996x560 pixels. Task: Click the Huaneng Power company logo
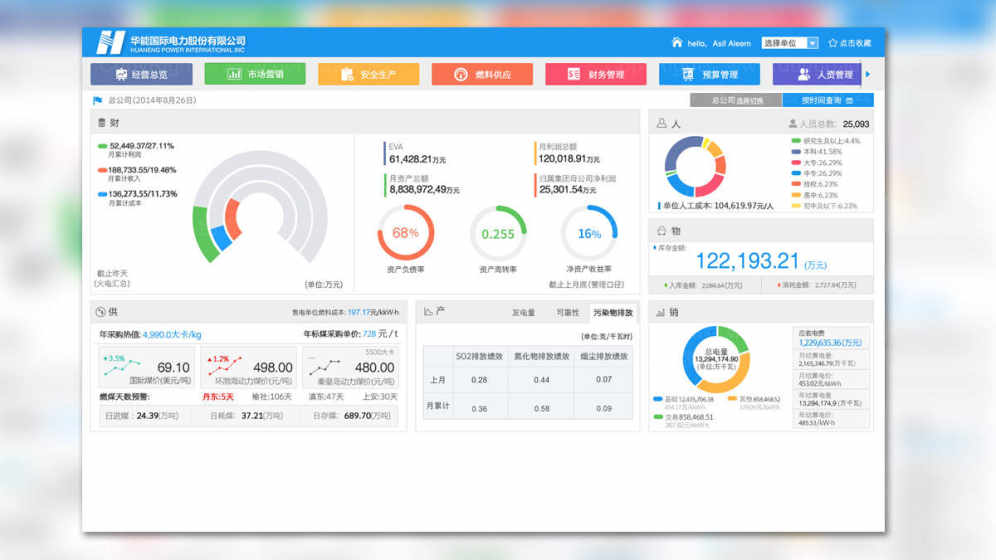(110, 42)
